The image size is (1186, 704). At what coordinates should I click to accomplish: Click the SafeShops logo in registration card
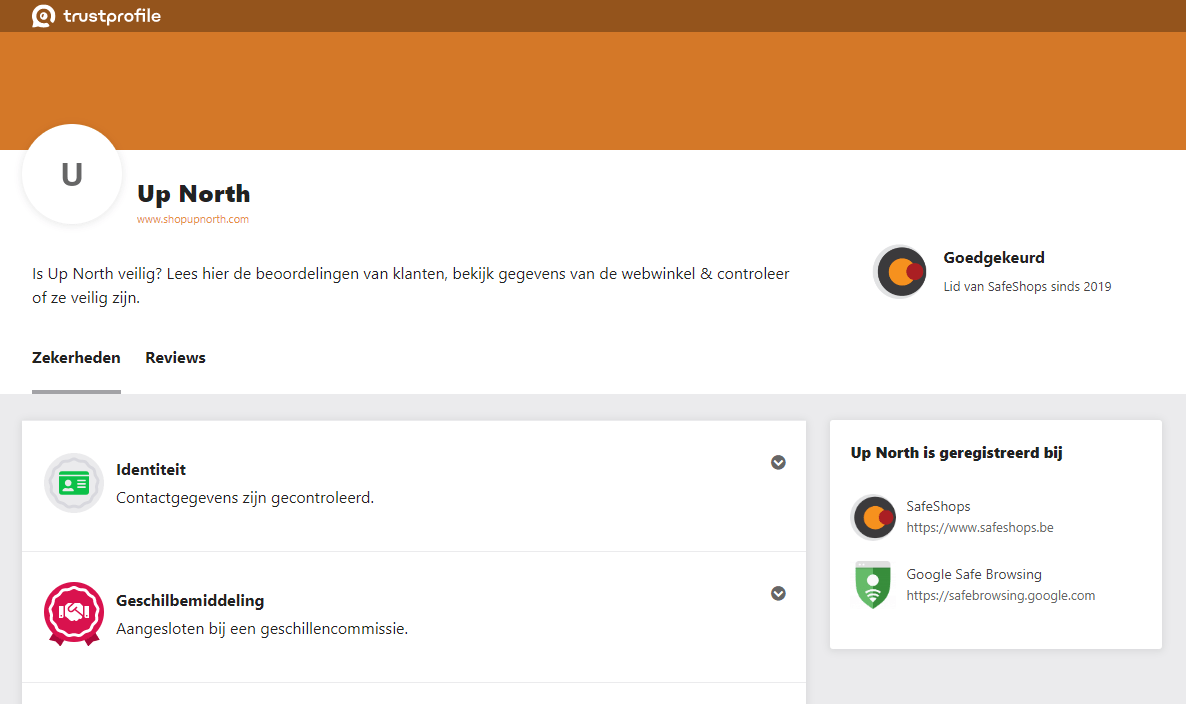874,517
